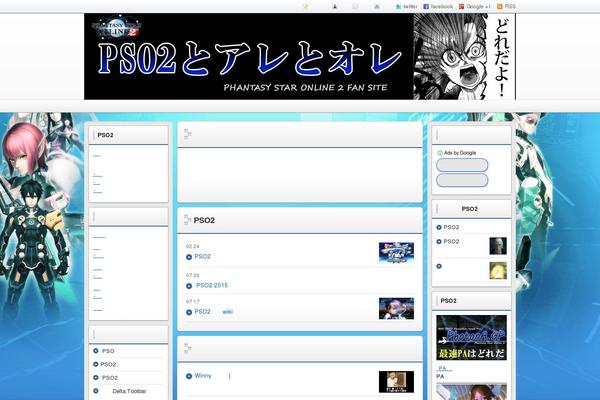Open the 07:17 PSO2 wiki article link

pos(214,312)
